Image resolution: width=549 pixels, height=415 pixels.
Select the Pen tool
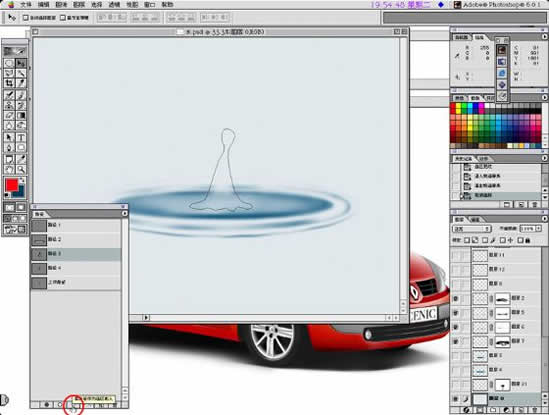tap(9, 147)
